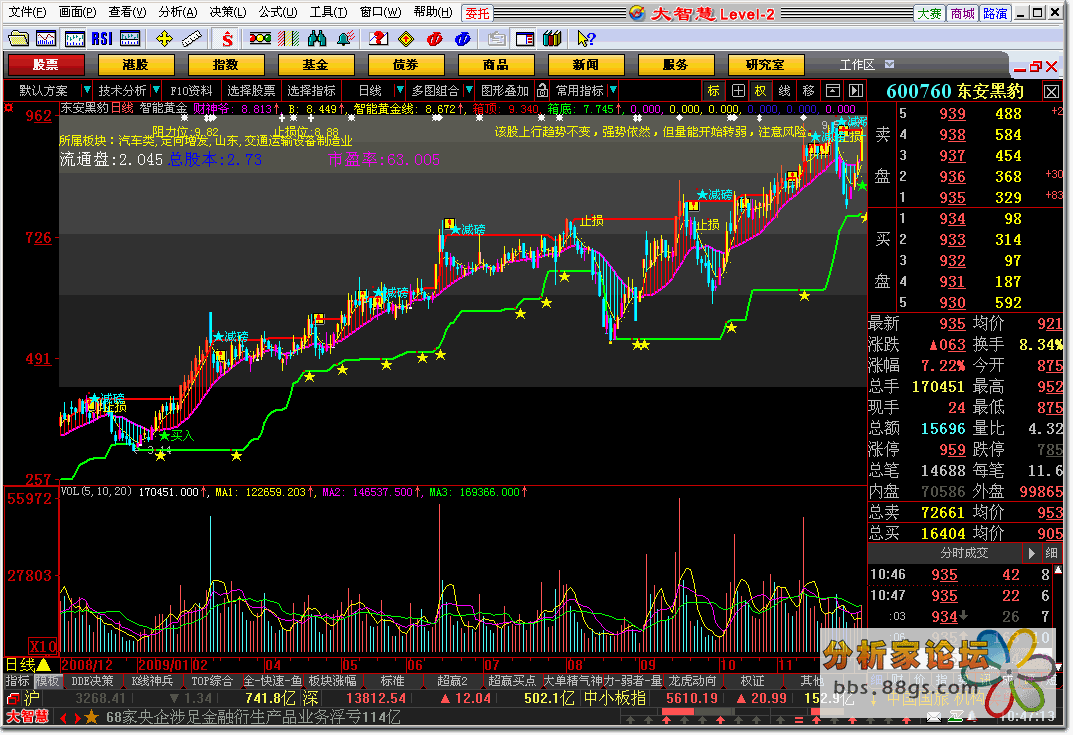Viewport: 1073px width, 735px height.
Task: Click the 大智慧 logo in status bar
Action: pyautogui.click(x=28, y=717)
